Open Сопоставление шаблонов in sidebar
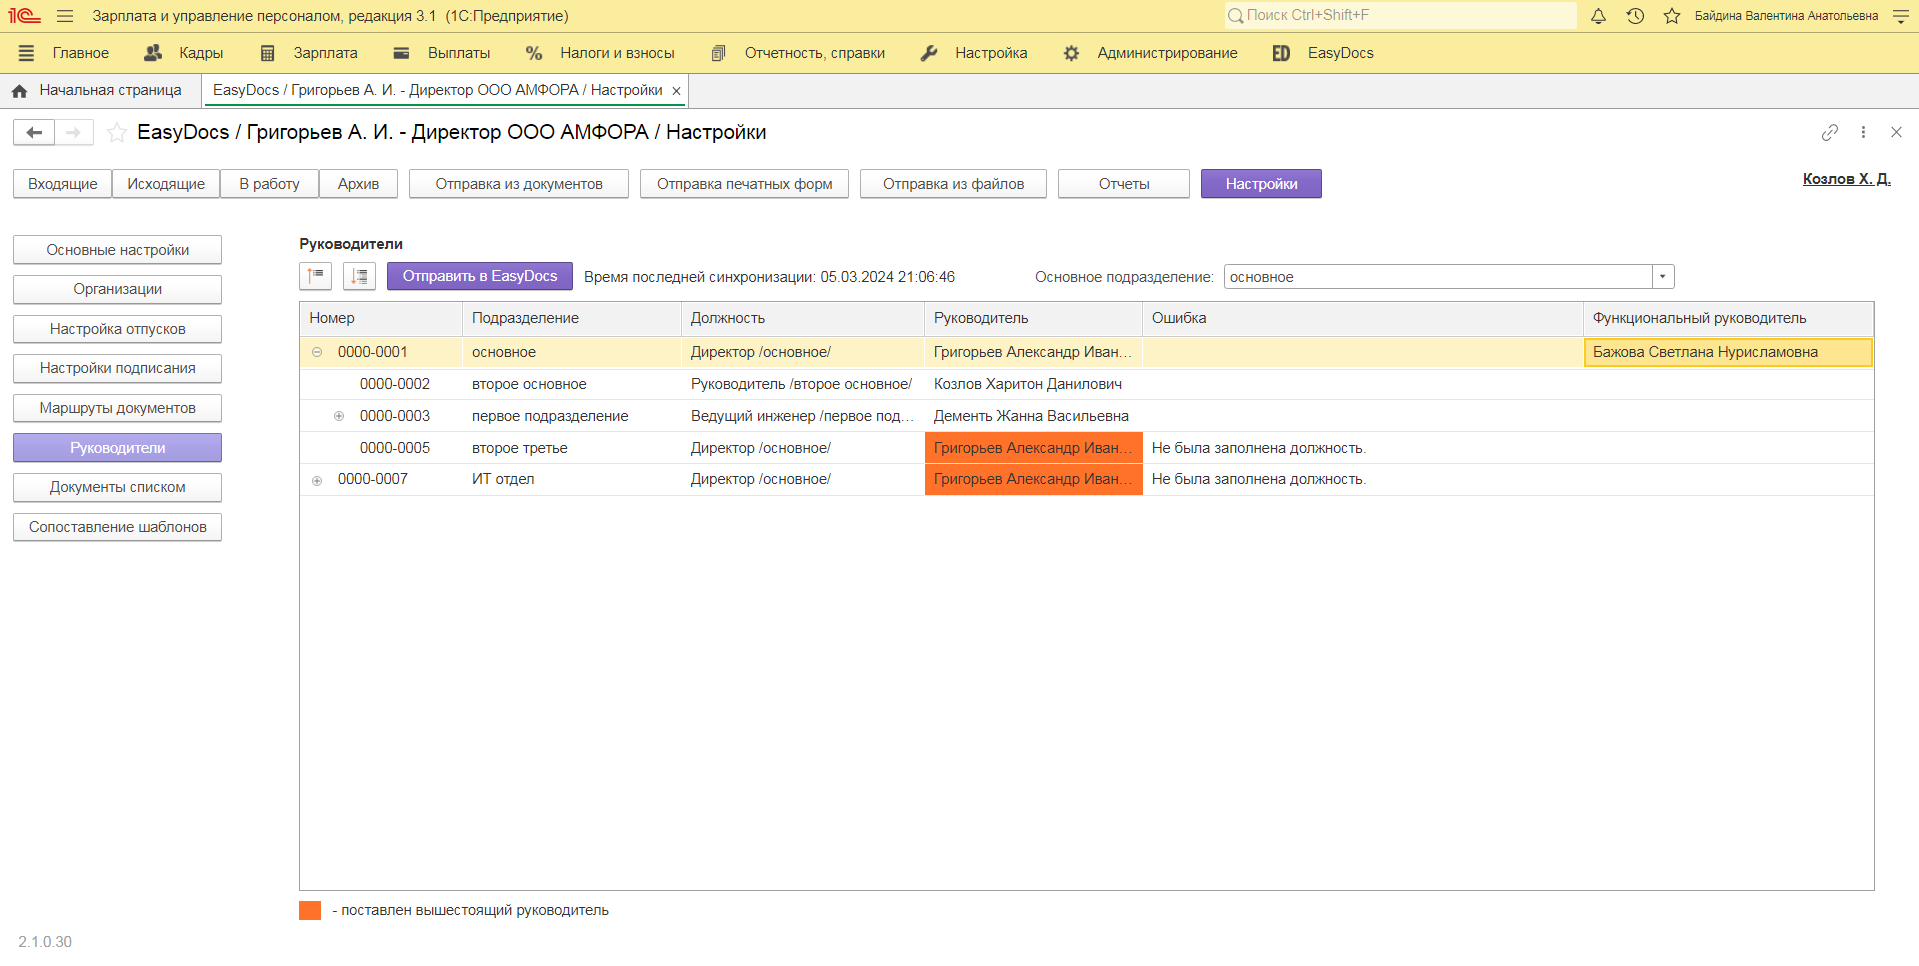 (x=117, y=527)
